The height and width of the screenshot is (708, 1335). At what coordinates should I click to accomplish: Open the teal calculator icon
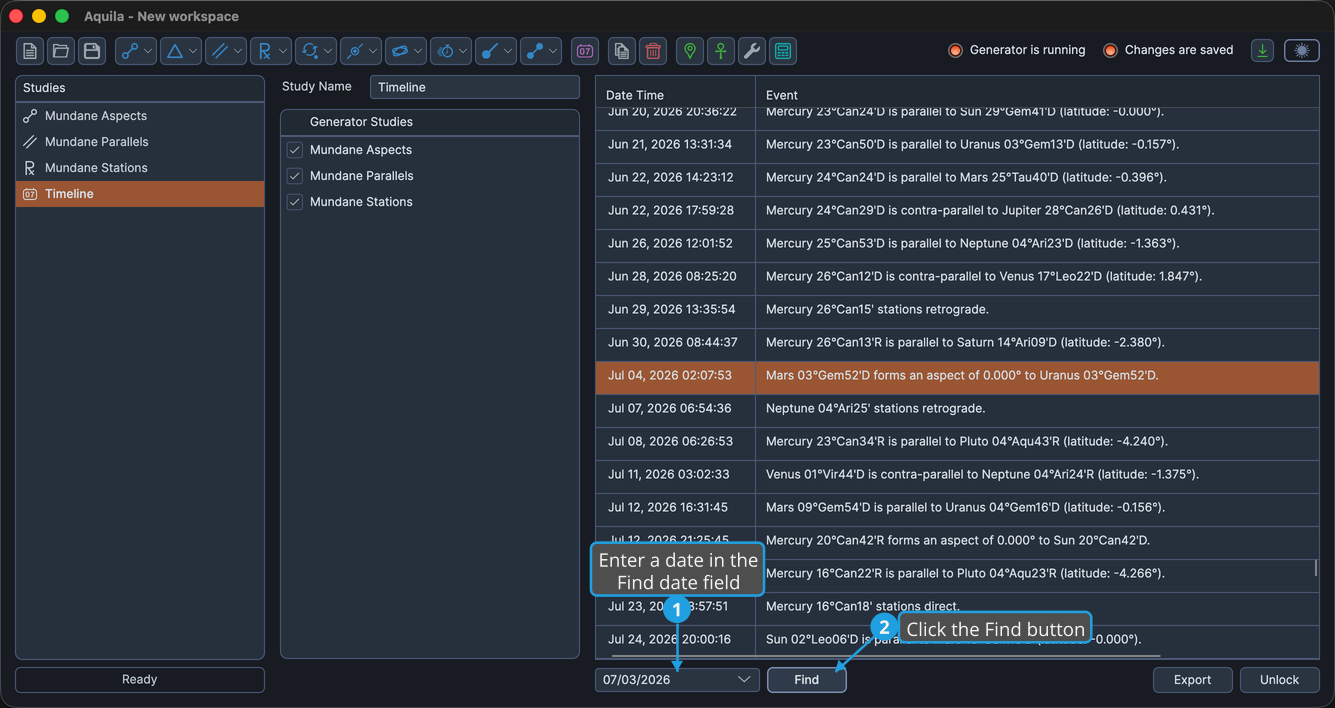783,51
